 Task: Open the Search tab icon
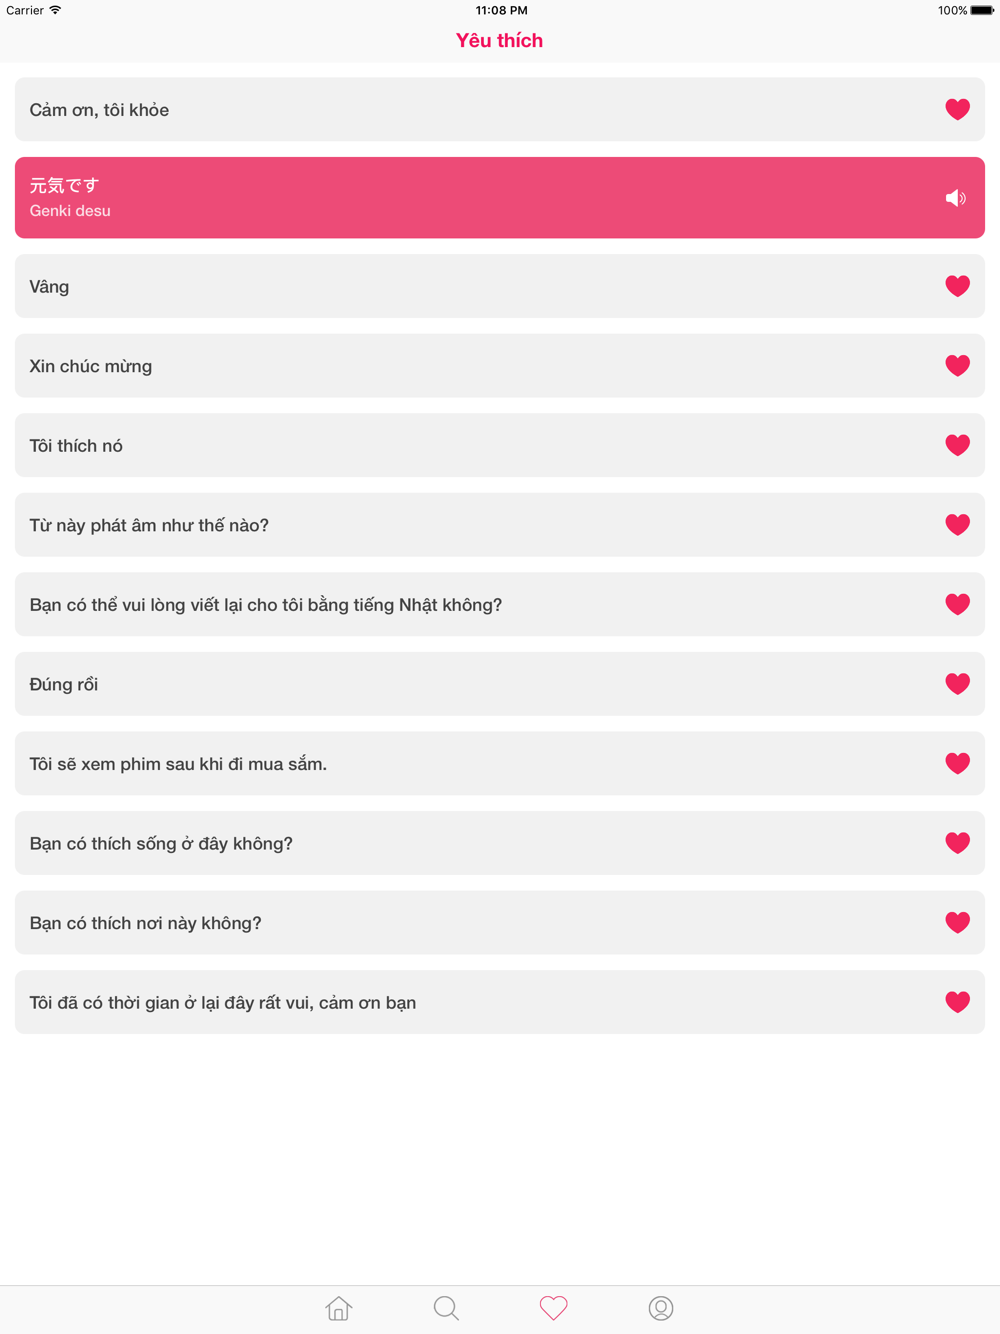446,1308
